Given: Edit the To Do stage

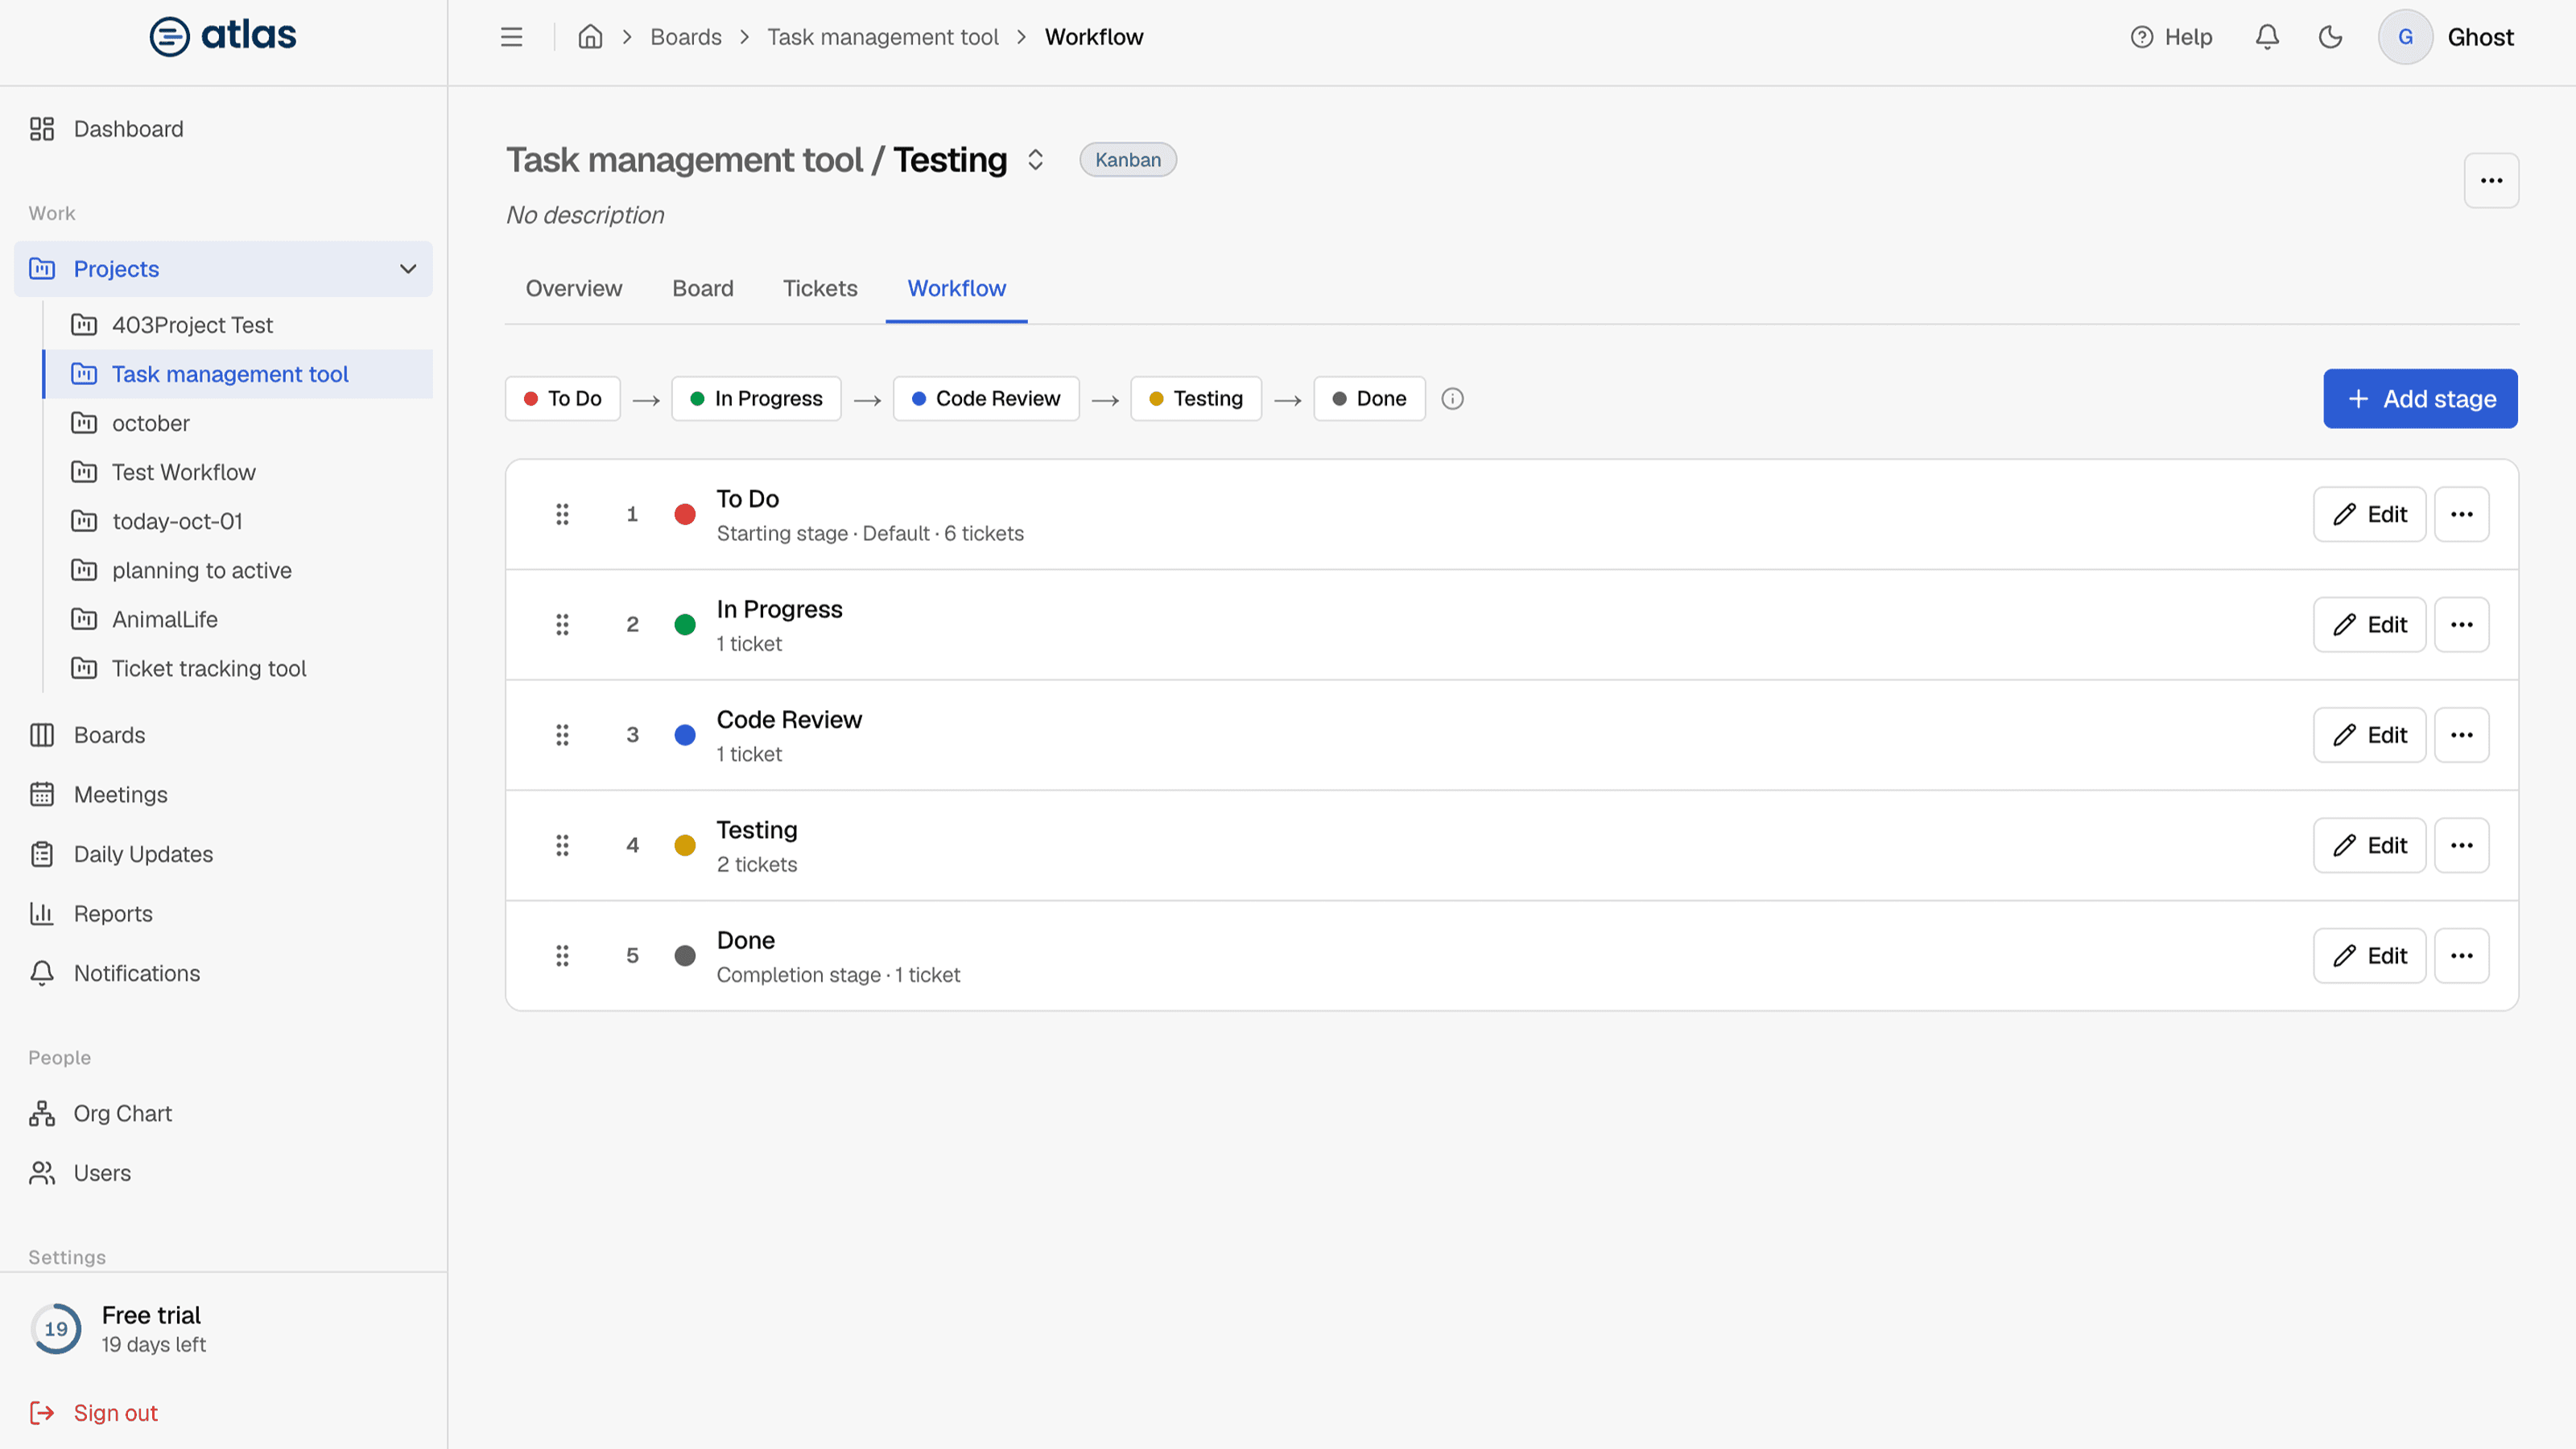Looking at the screenshot, I should pos(2369,514).
